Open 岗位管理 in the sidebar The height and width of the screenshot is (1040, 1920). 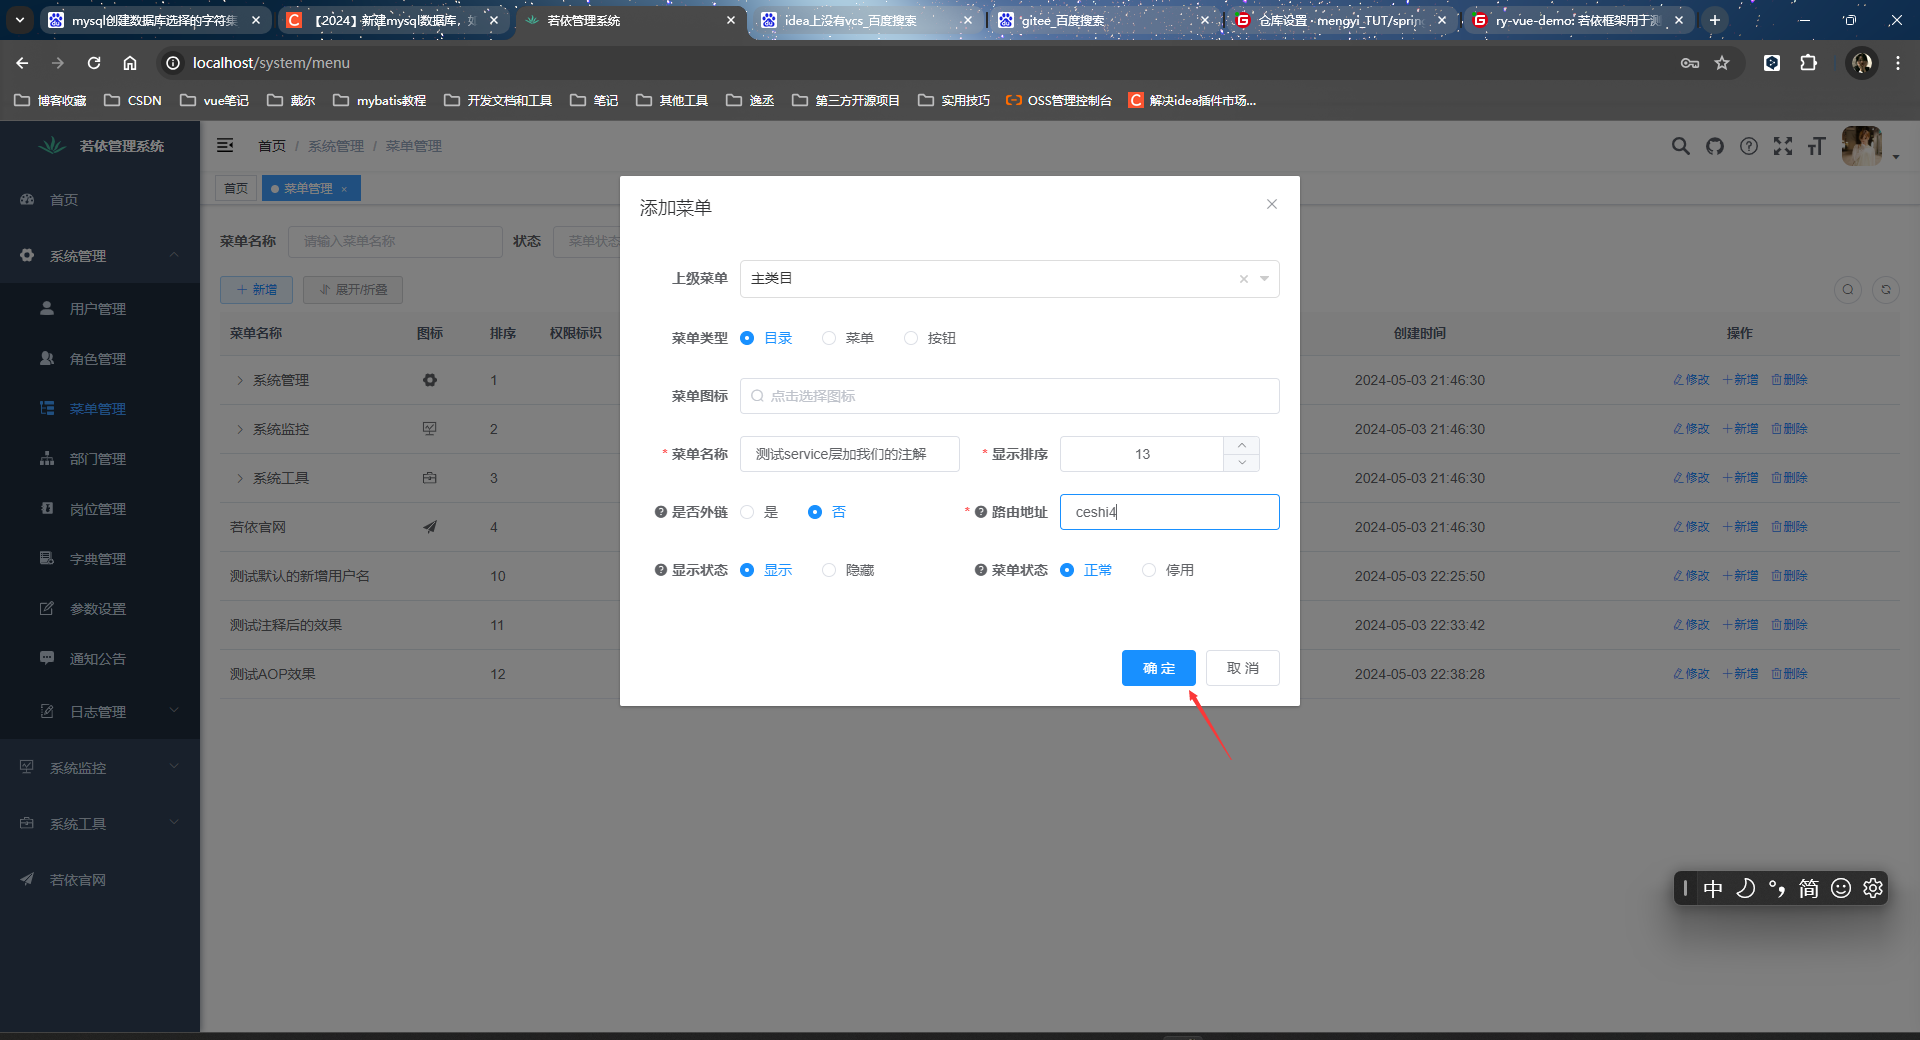(x=100, y=509)
